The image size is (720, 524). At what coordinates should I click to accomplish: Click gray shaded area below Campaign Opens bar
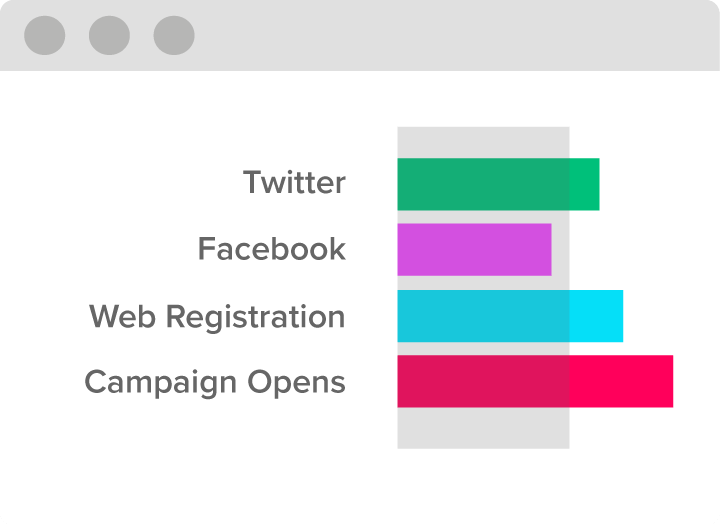484,428
